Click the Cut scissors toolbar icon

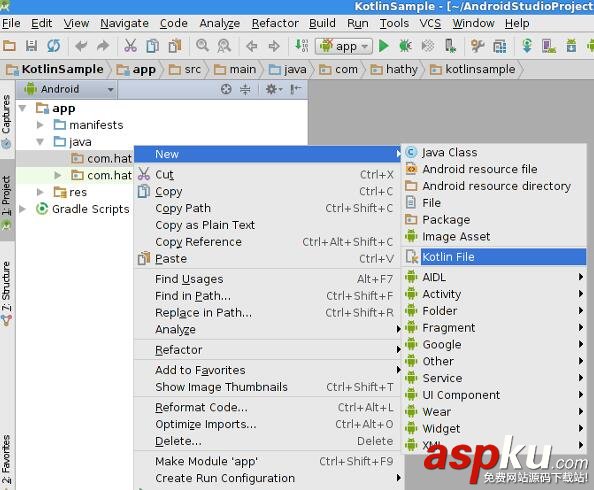click(x=130, y=46)
